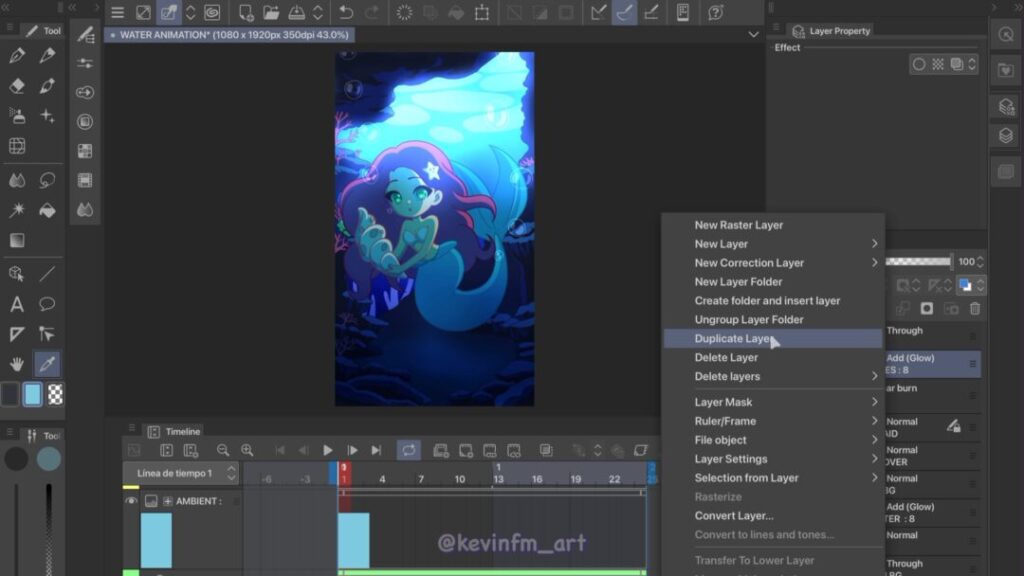1024x576 pixels.
Task: Click the new document icon
Action: [246, 12]
